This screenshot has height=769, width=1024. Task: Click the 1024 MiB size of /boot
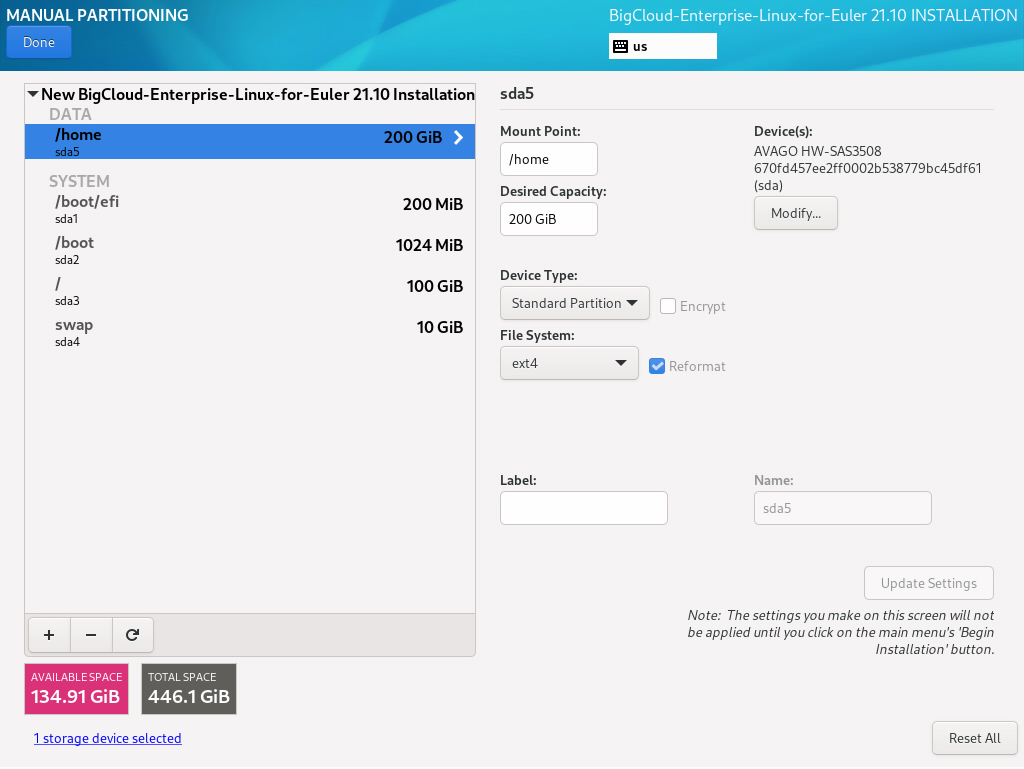tap(429, 245)
